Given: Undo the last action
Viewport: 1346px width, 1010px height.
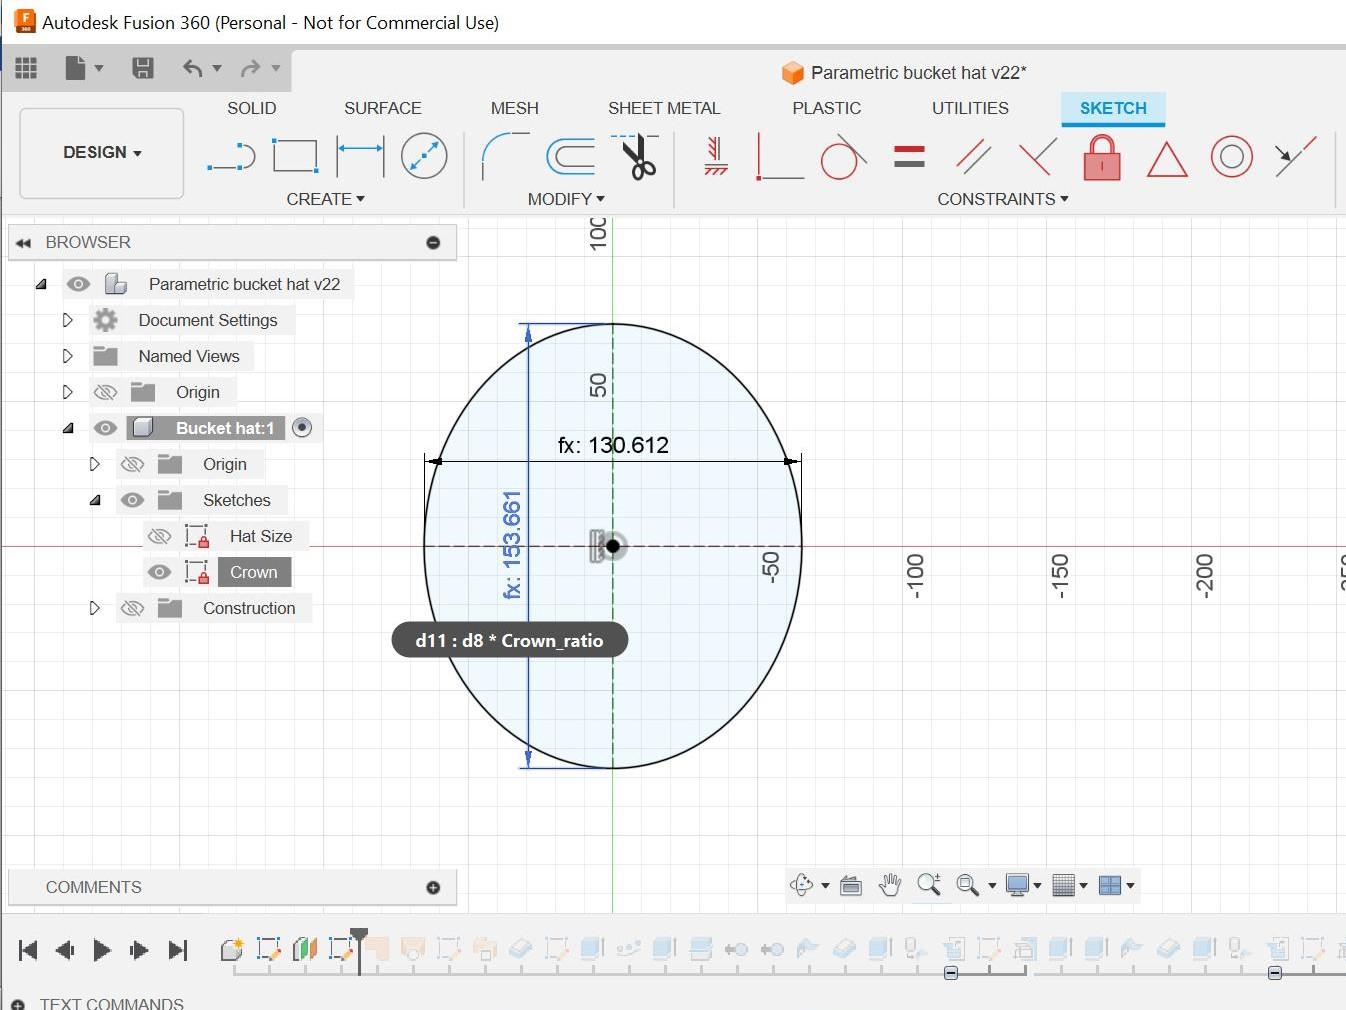Looking at the screenshot, I should point(193,68).
